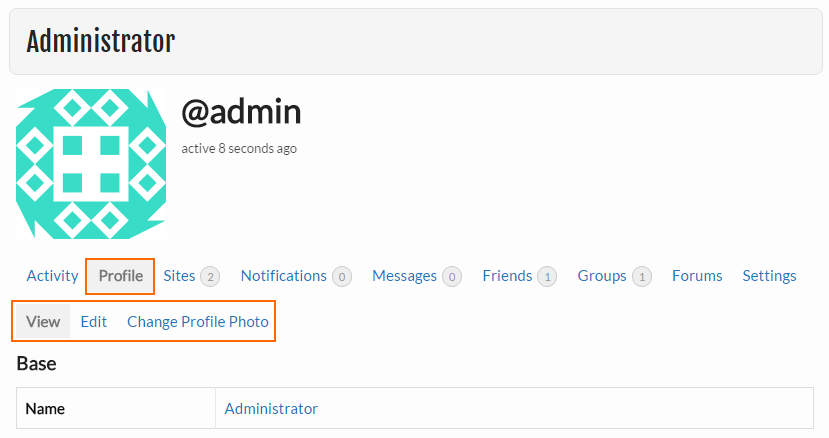The width and height of the screenshot is (829, 438).
Task: Select the Profile tab
Action: [121, 276]
